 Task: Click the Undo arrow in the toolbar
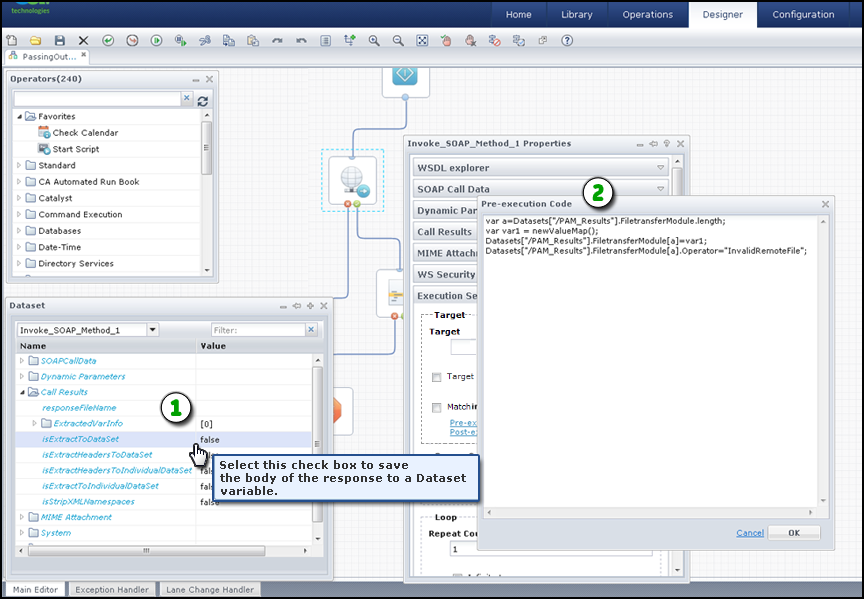[x=301, y=41]
